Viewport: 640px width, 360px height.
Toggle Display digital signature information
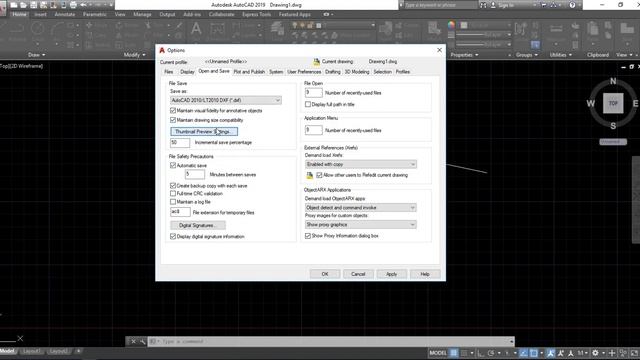coord(173,236)
